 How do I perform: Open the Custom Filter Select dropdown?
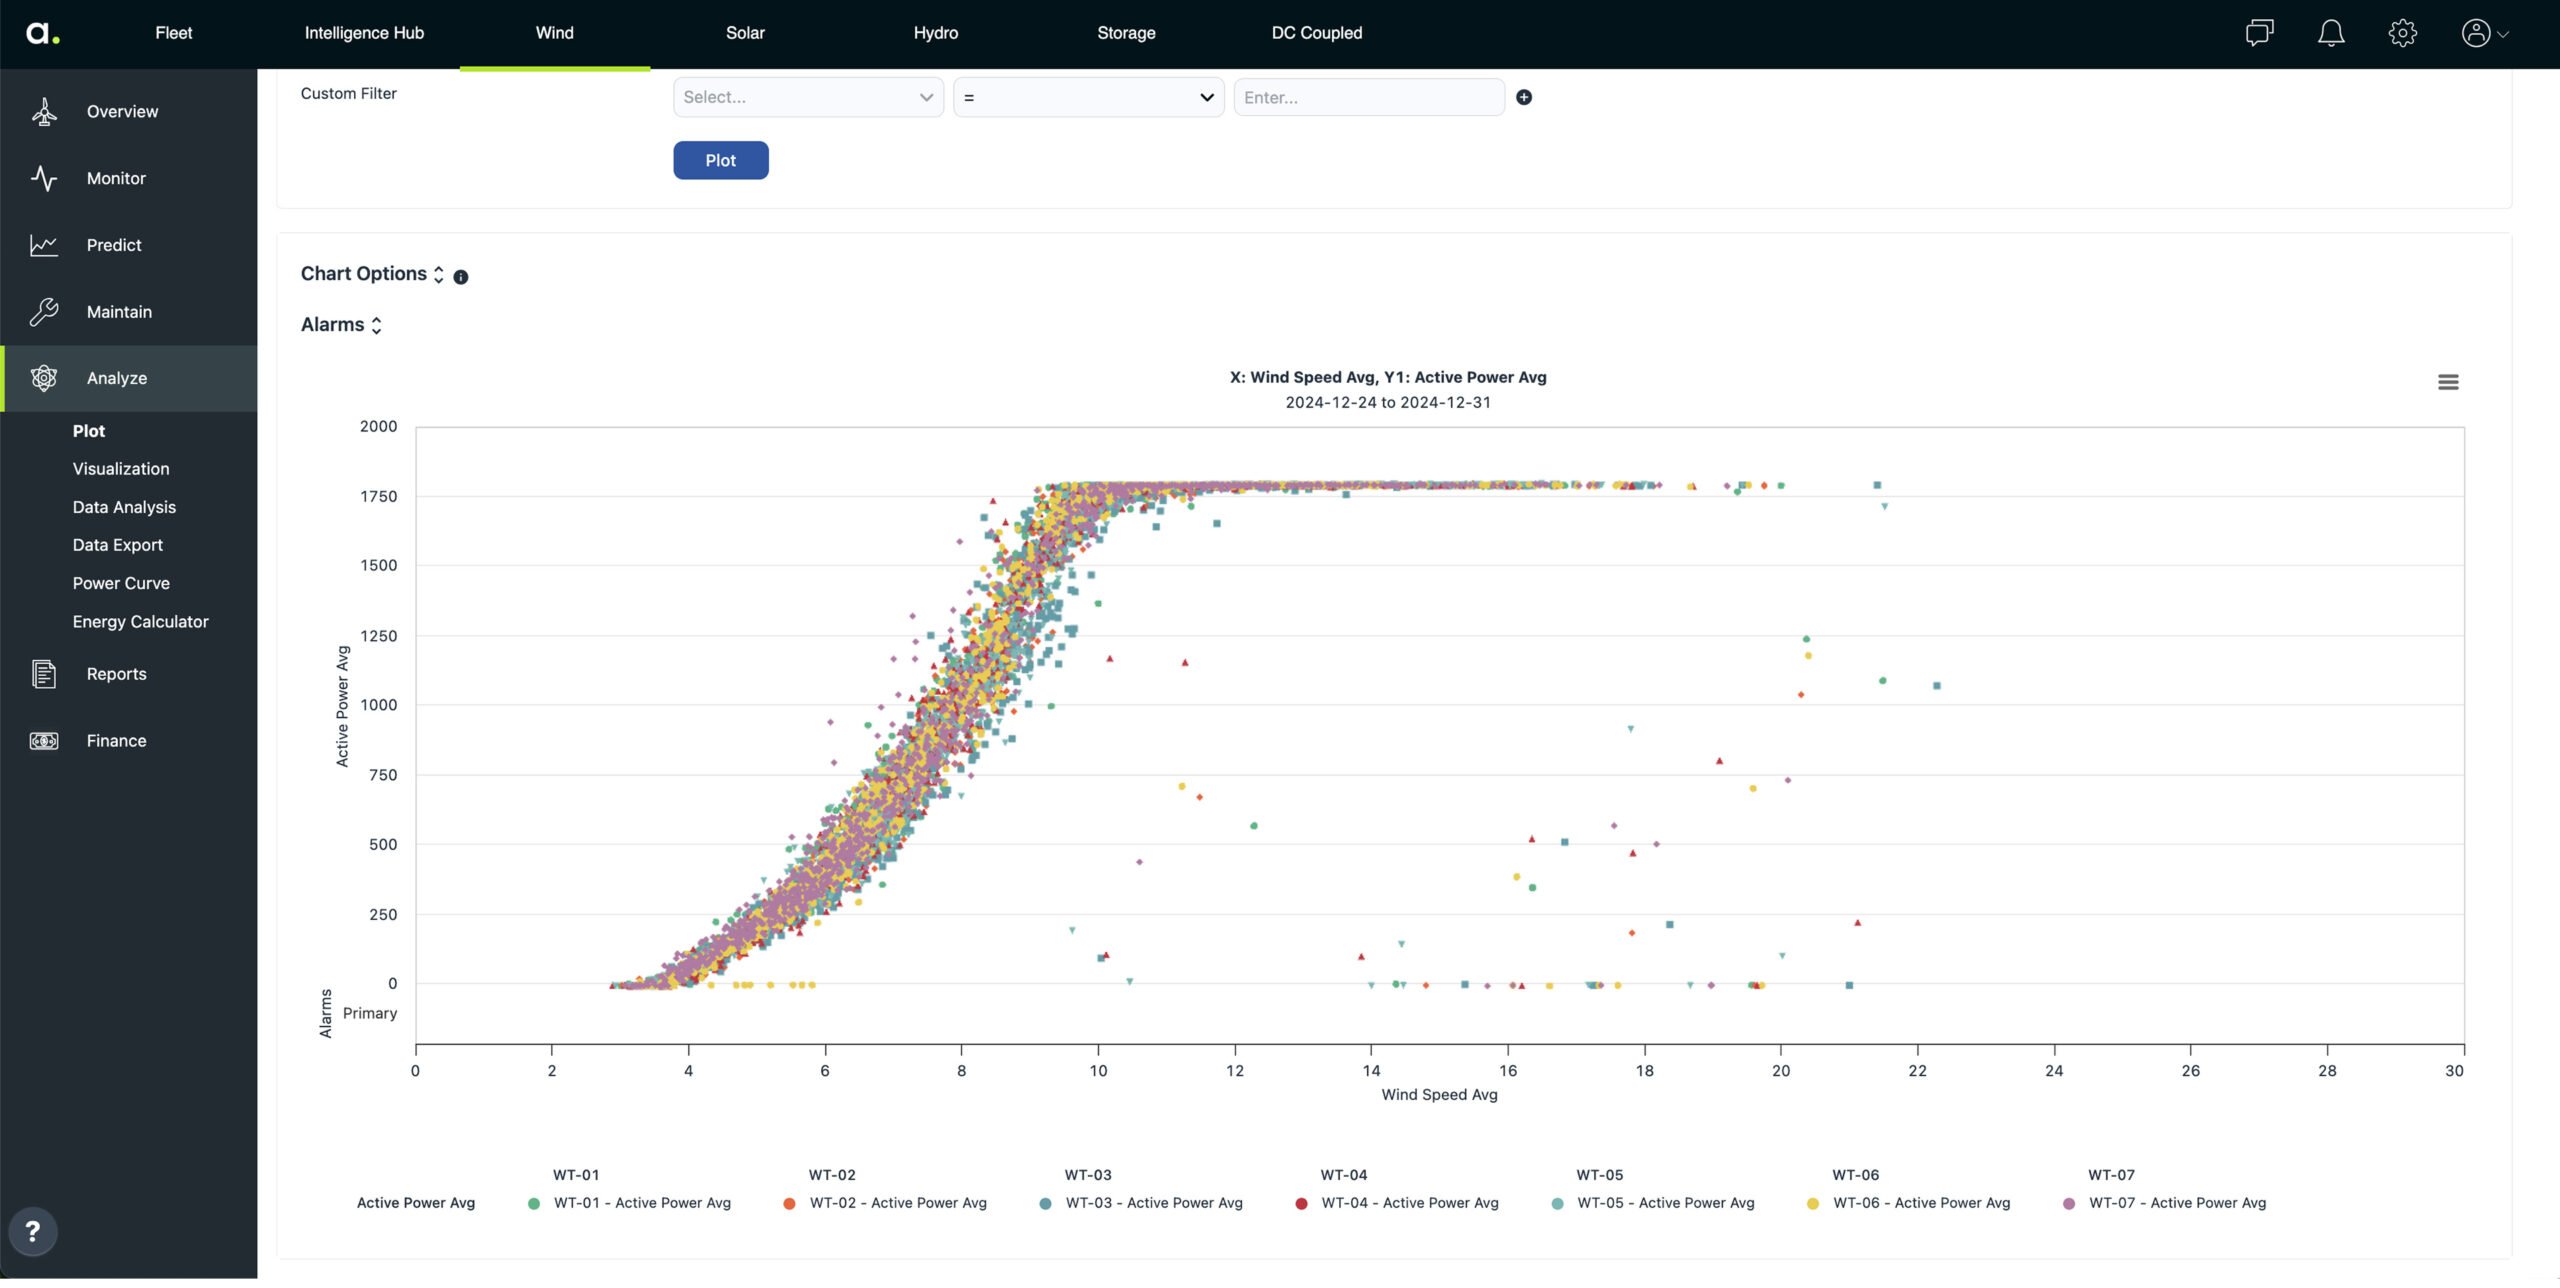coord(808,97)
